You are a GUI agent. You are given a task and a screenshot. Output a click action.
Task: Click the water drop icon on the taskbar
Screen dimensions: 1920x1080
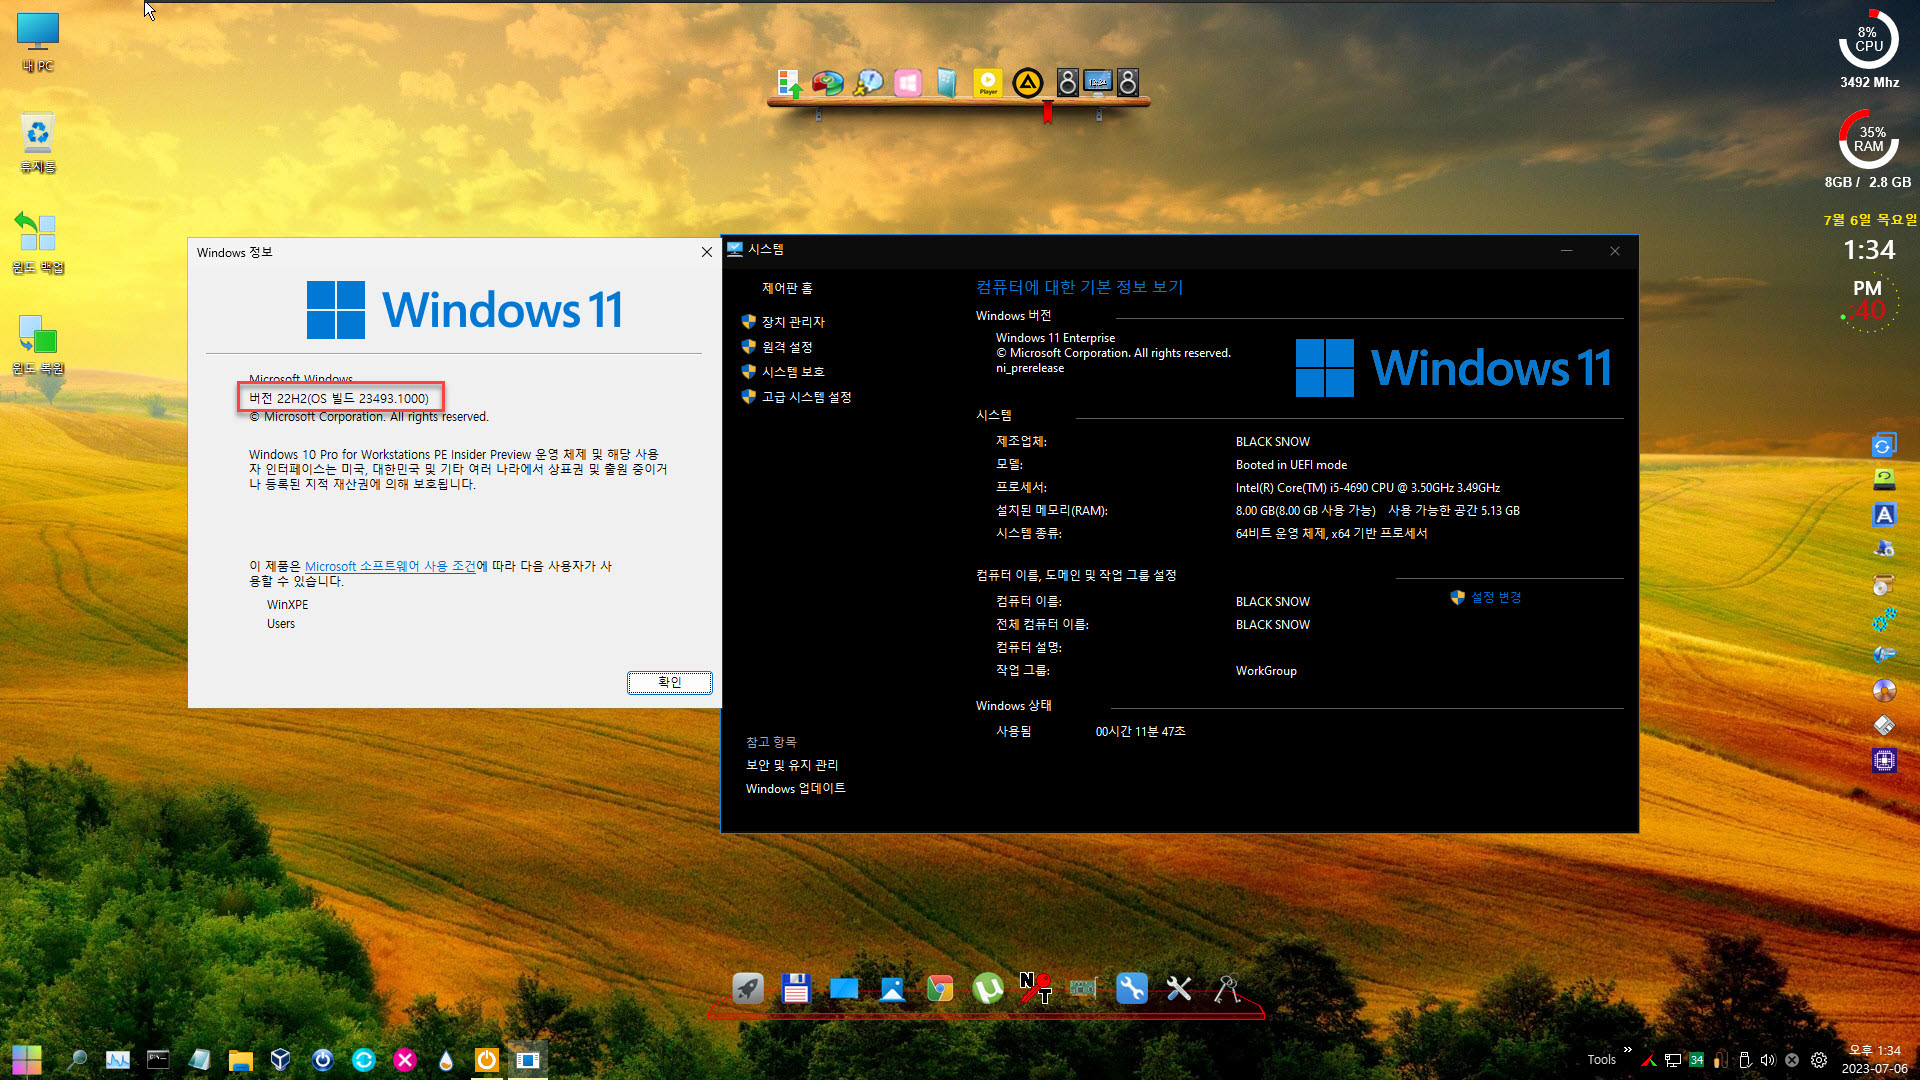(446, 1060)
